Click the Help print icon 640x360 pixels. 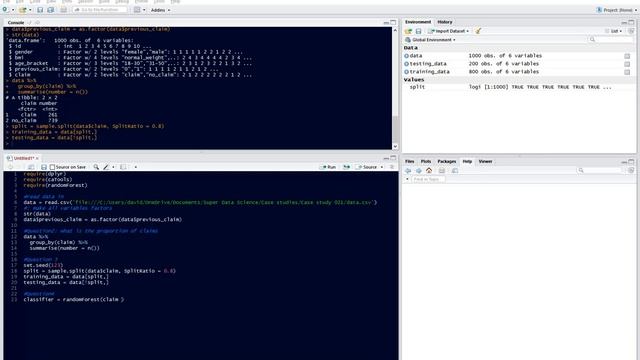[442, 171]
